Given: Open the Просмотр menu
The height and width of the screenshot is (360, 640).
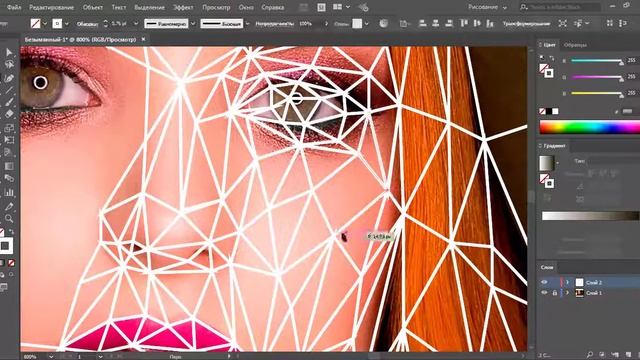Looking at the screenshot, I should (216, 7).
